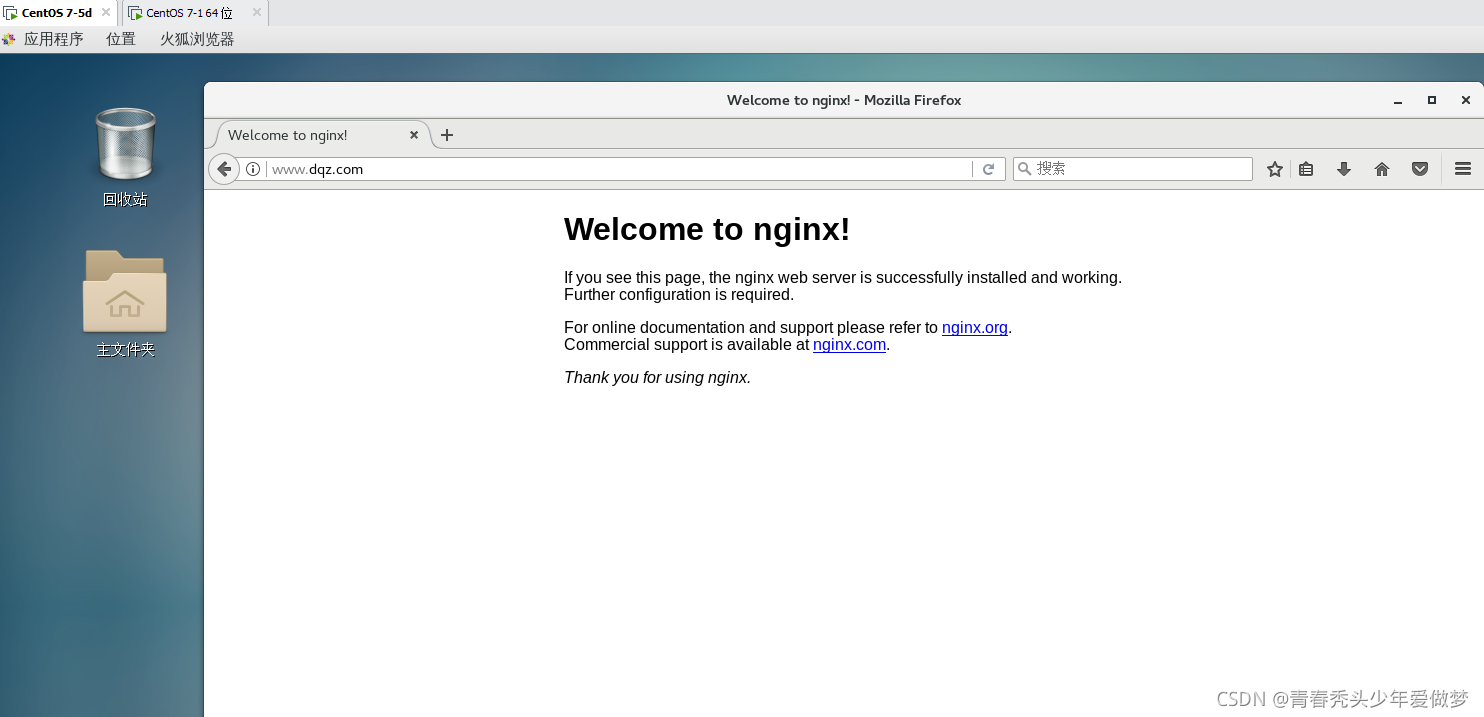Open the 位置 menu

pyautogui.click(x=121, y=39)
